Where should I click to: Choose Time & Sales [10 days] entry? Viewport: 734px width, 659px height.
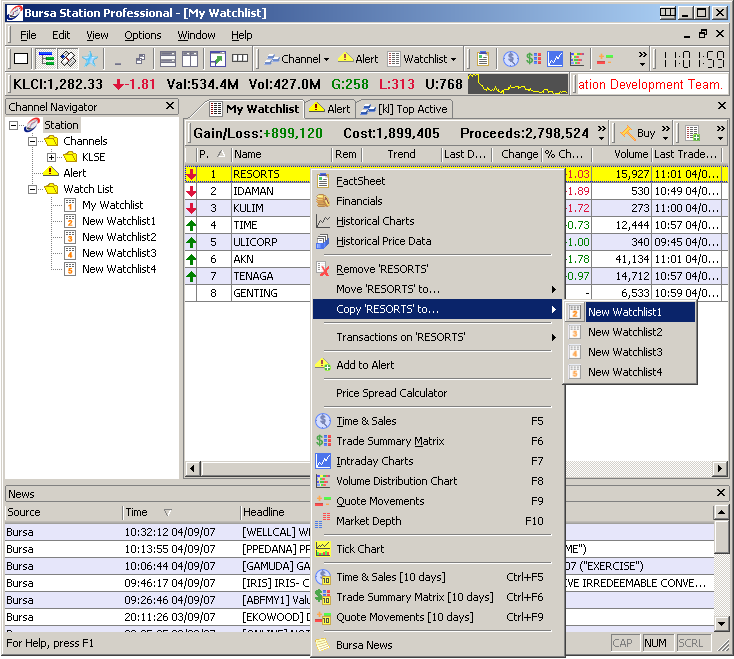click(438, 577)
